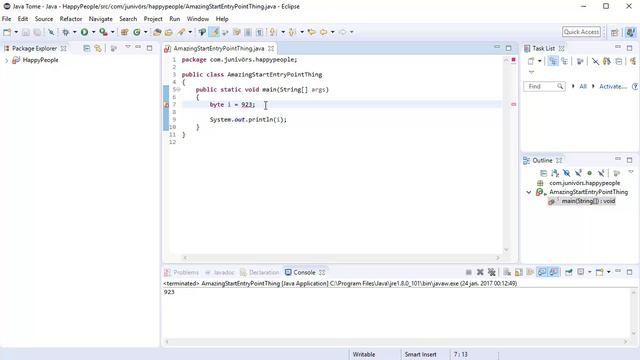Open the Display Selected Console dropdown arrow
Viewport: 640px width, 360px height.
pos(589,272)
